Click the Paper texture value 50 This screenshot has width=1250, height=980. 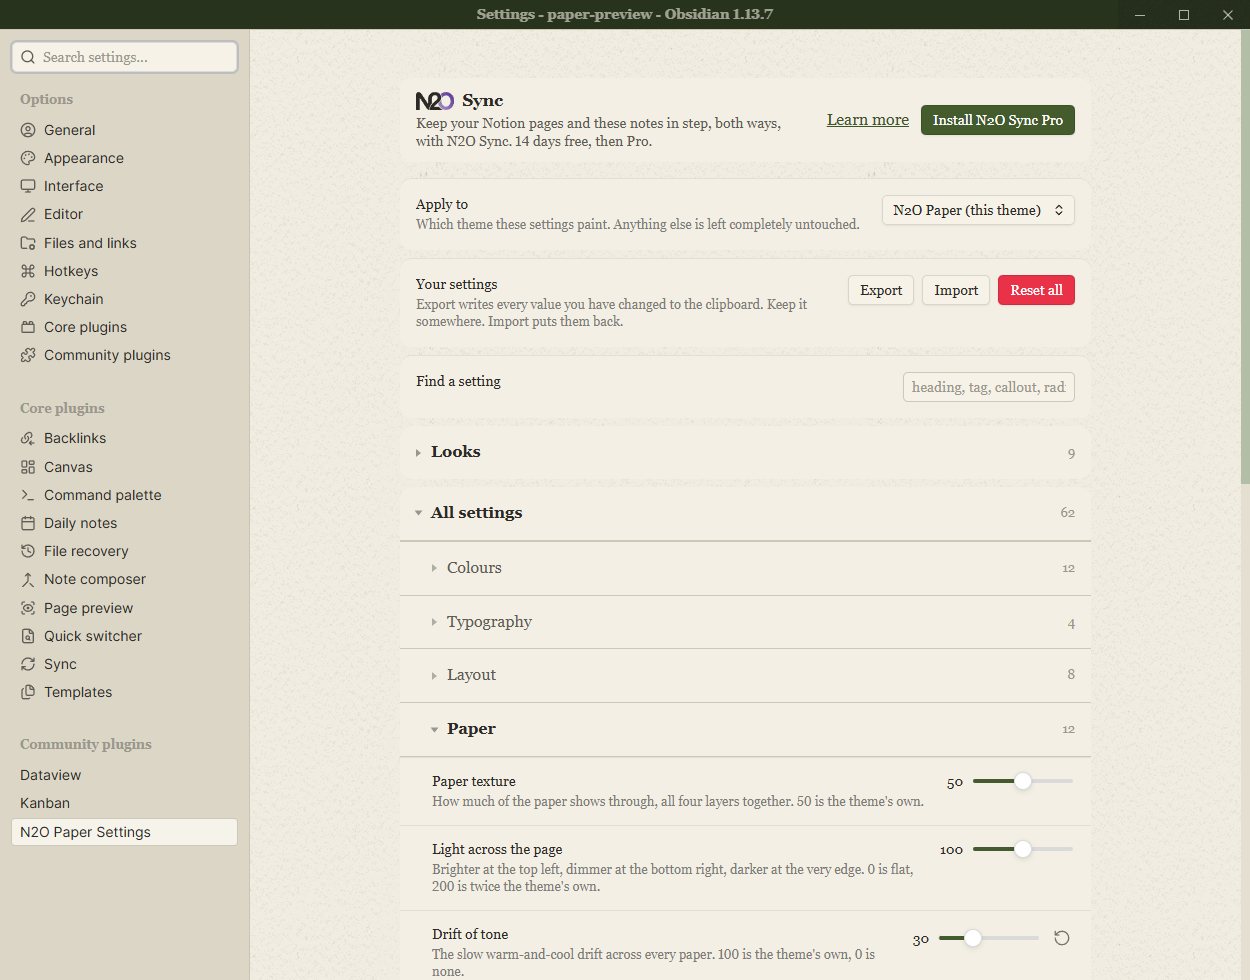pos(955,782)
